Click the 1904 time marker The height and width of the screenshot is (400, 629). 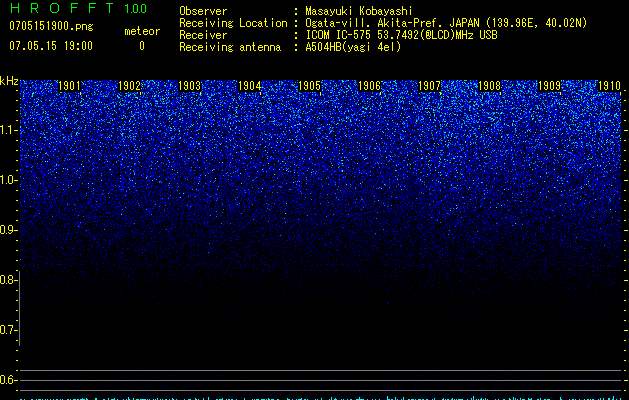click(250, 86)
